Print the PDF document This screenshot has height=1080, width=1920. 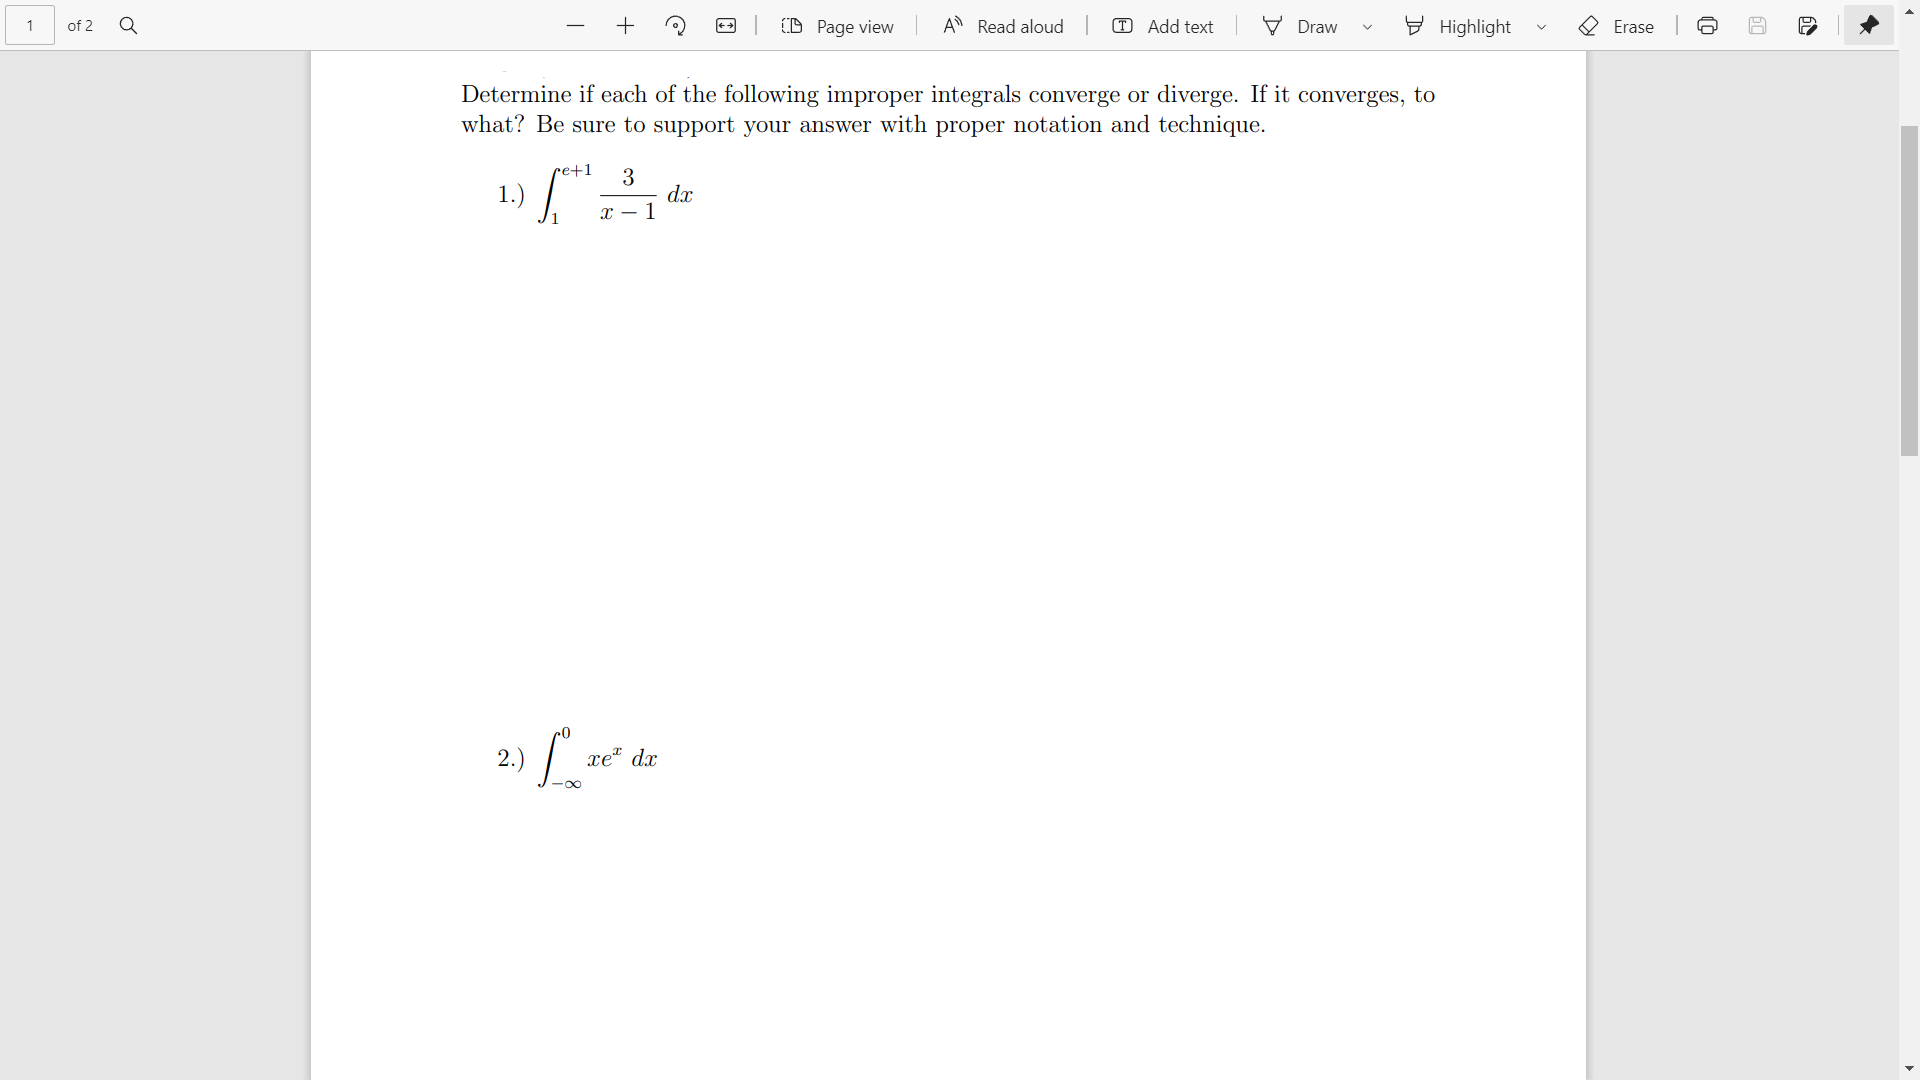(1707, 25)
